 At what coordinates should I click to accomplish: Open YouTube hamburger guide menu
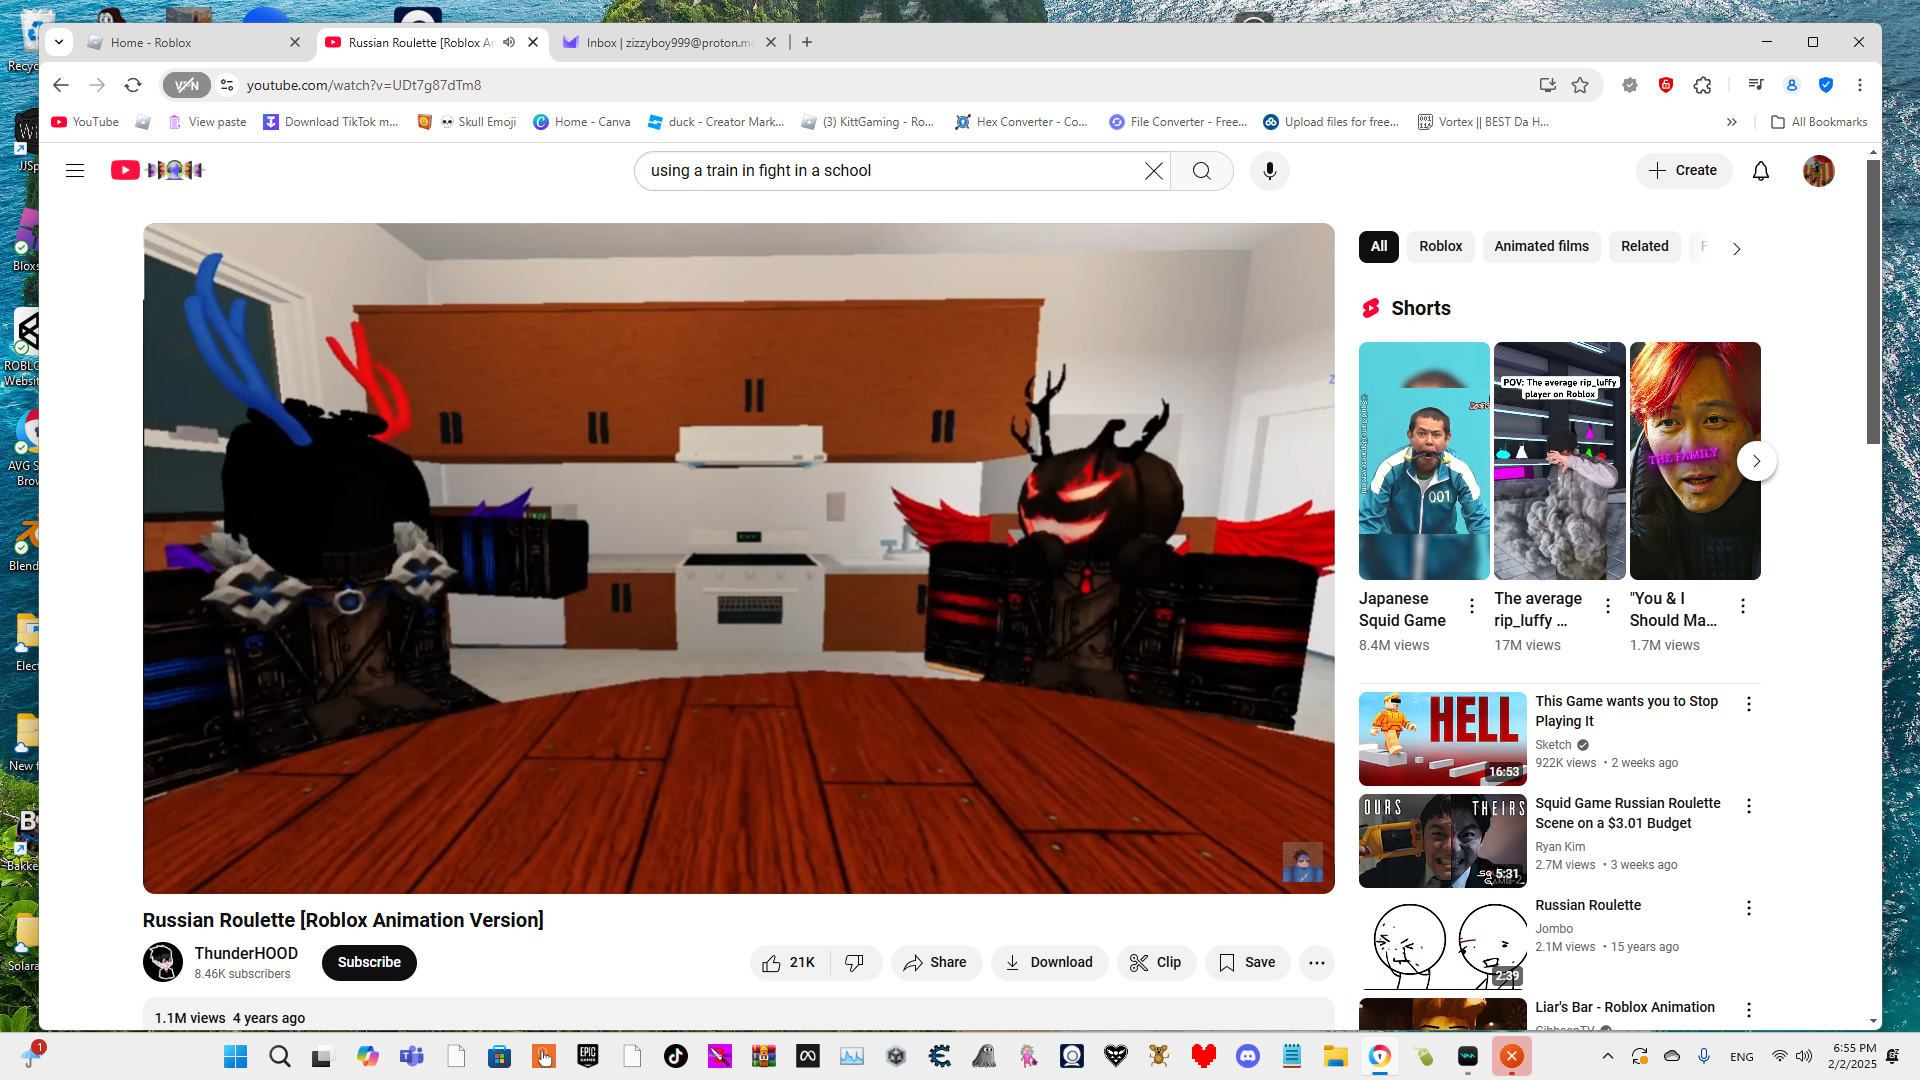[x=75, y=171]
